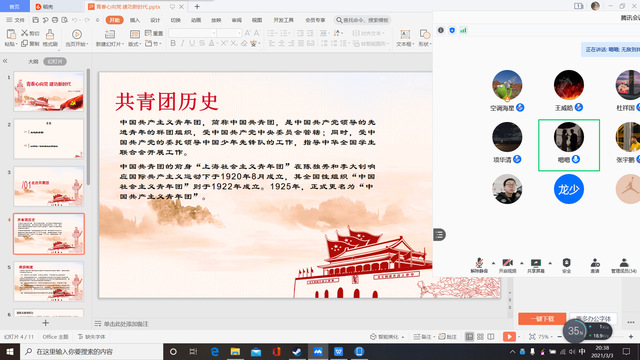This screenshot has width=640, height=360.
Task: Open the Design ribbon tab
Action: coord(155,20)
